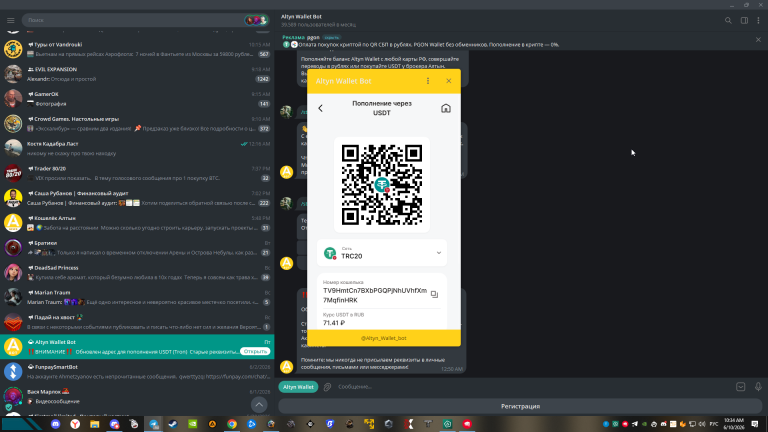Open the Altyn Wallet menu button
The image size is (768, 432).
click(x=298, y=386)
